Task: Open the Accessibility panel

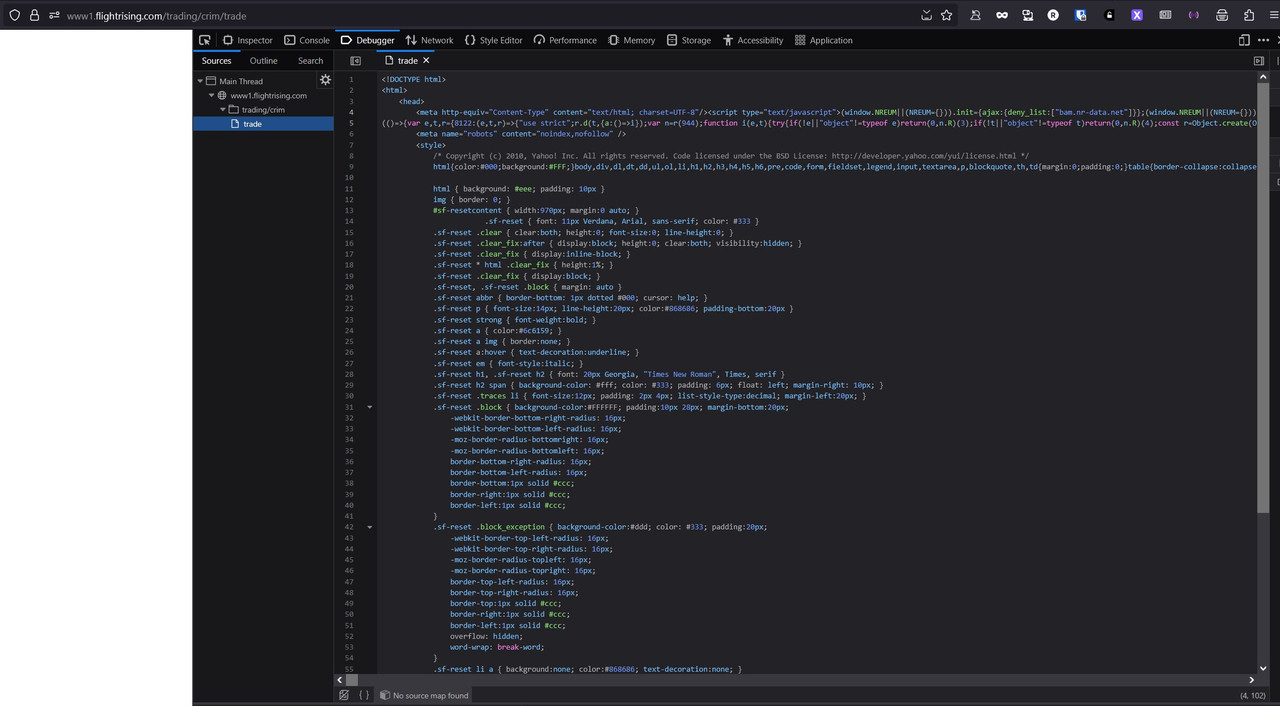Action: tap(753, 40)
